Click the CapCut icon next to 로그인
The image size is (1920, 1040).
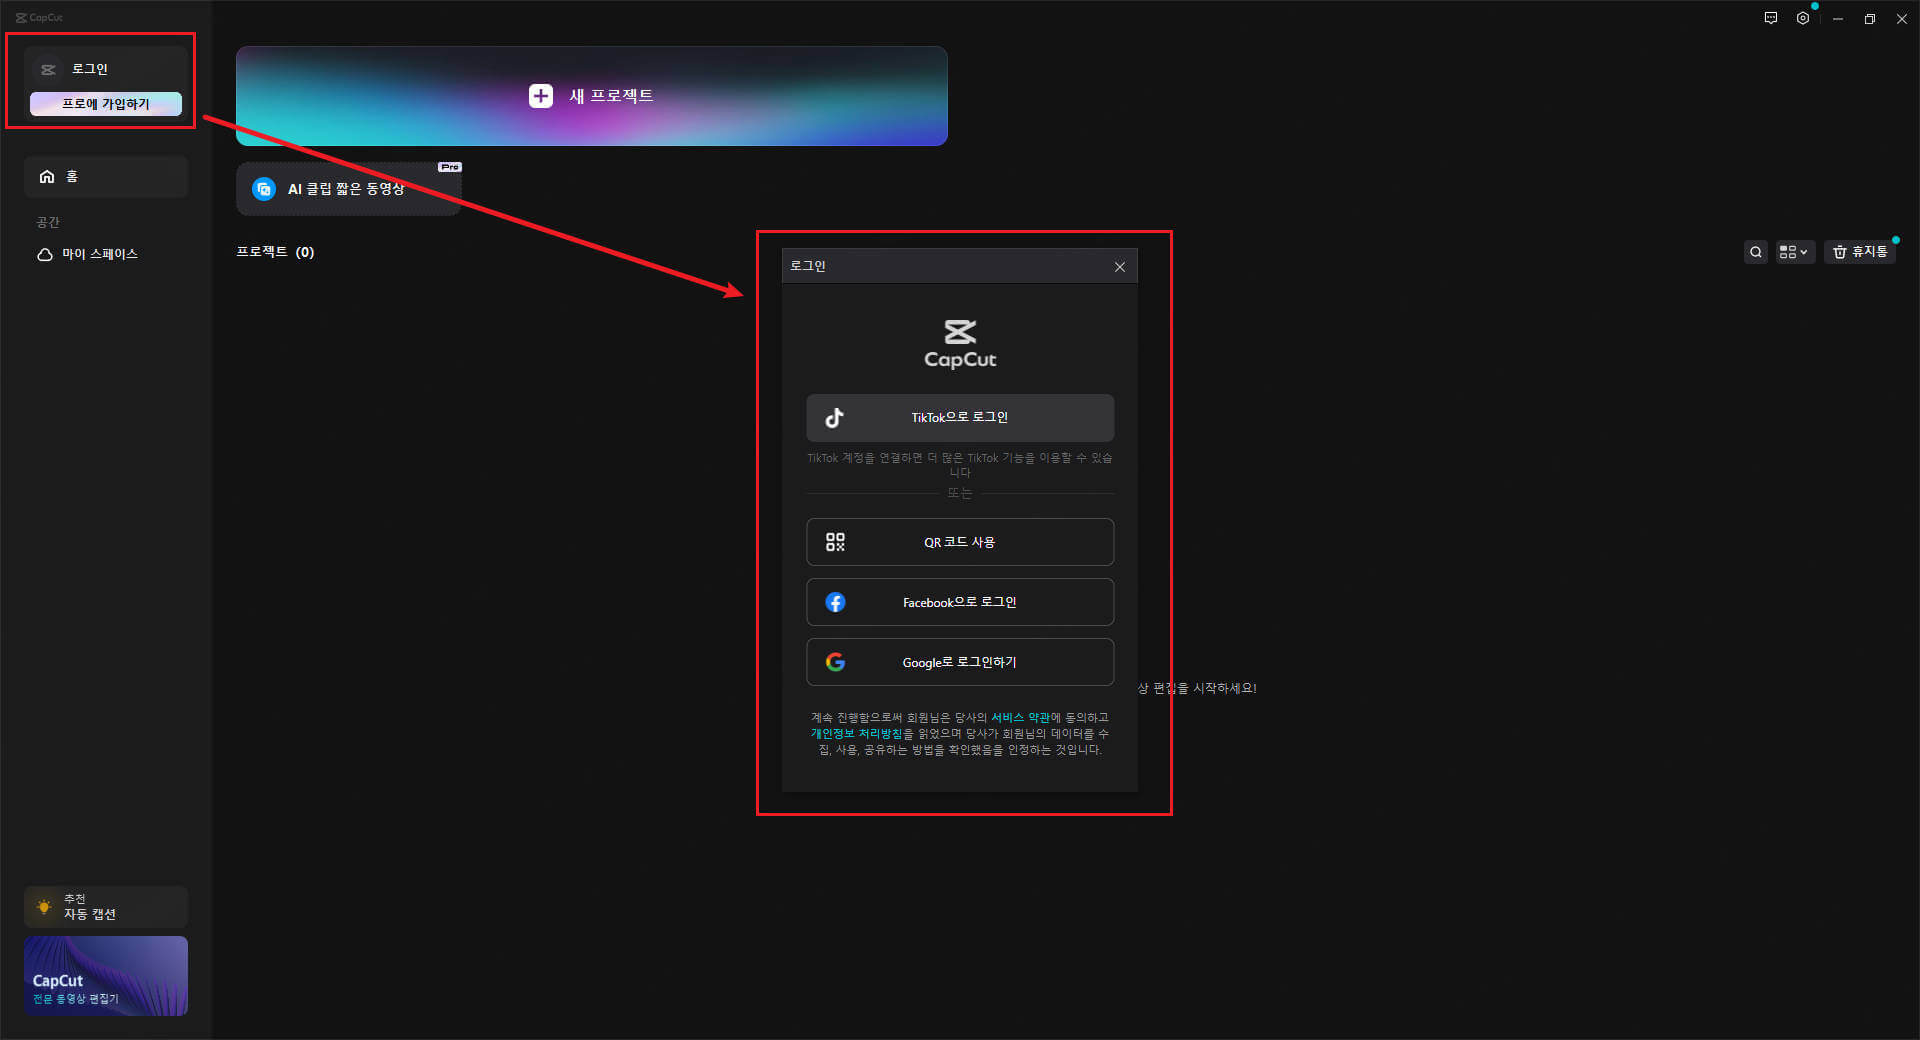click(x=48, y=70)
